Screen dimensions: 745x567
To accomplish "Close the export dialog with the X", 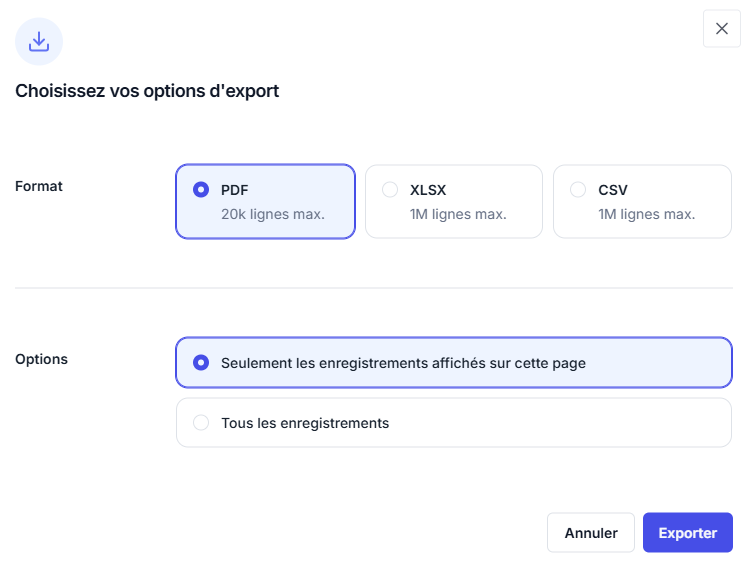I will coord(722,29).
